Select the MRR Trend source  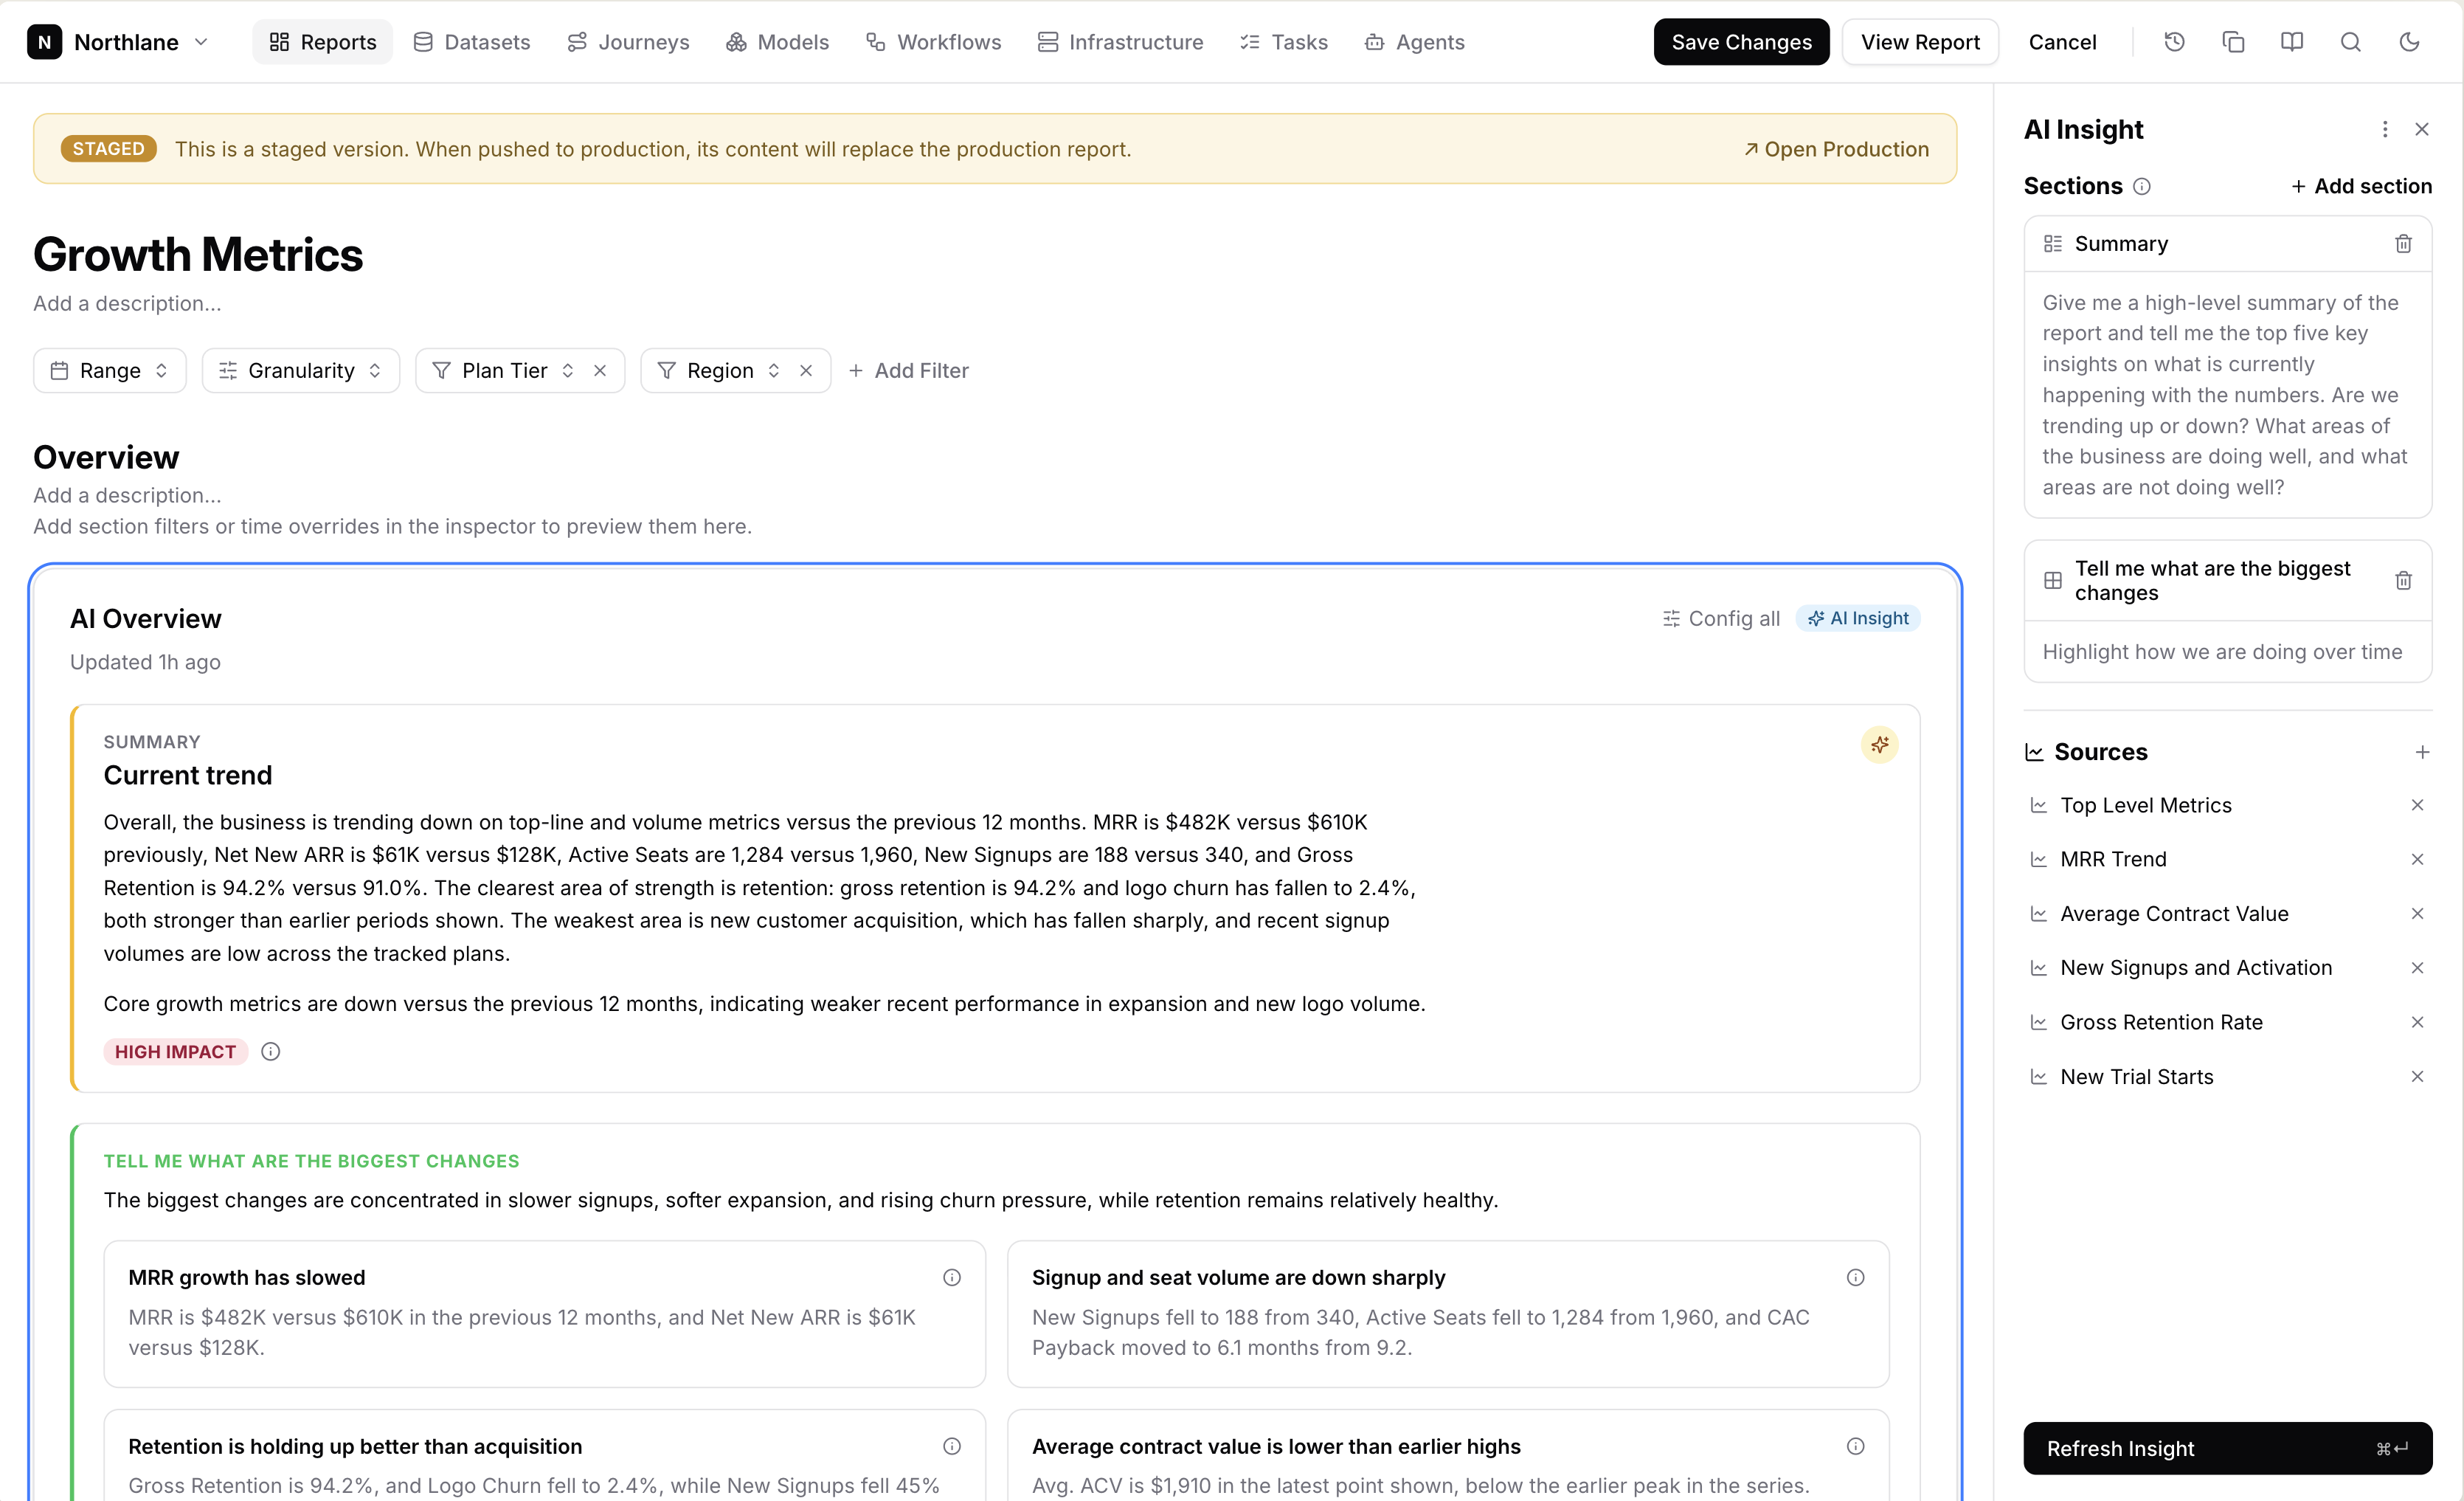pyautogui.click(x=2113, y=859)
